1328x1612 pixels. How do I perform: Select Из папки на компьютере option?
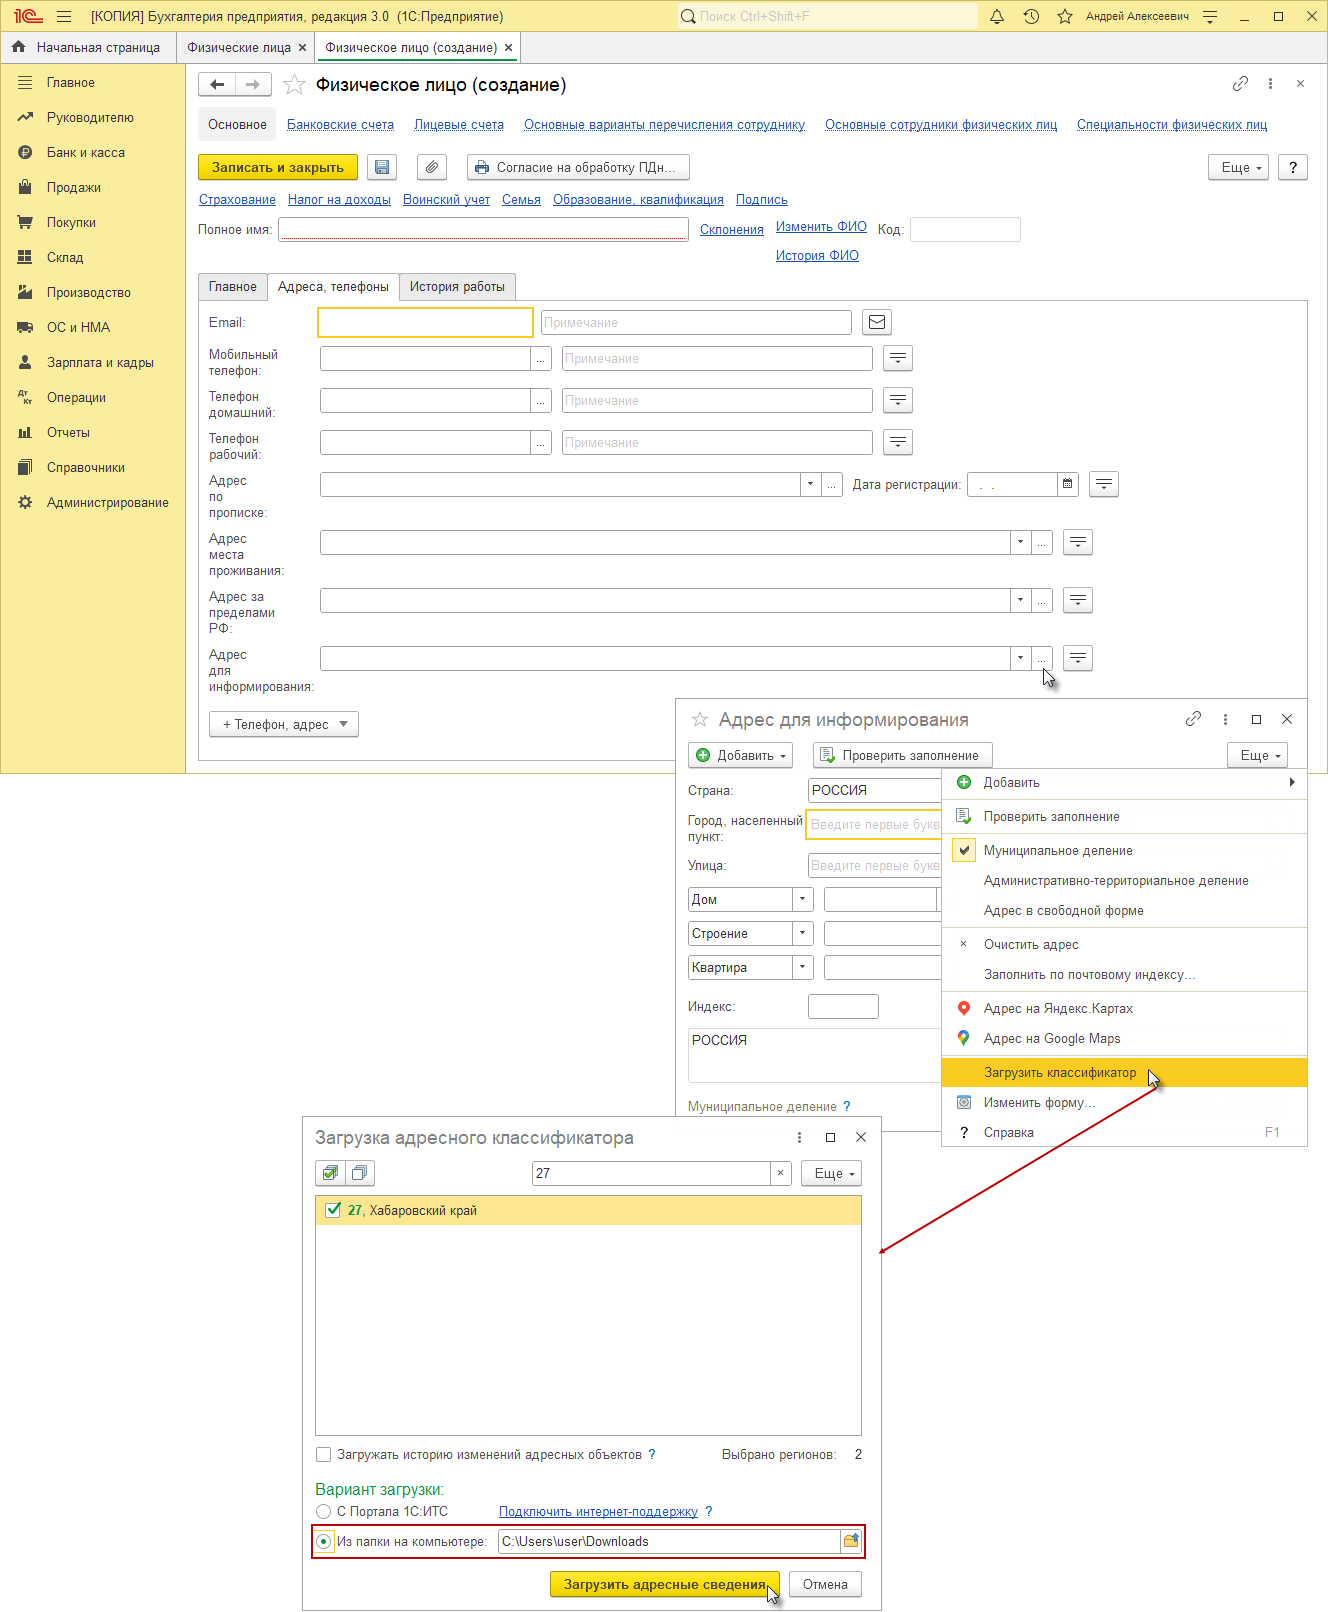[x=323, y=1541]
